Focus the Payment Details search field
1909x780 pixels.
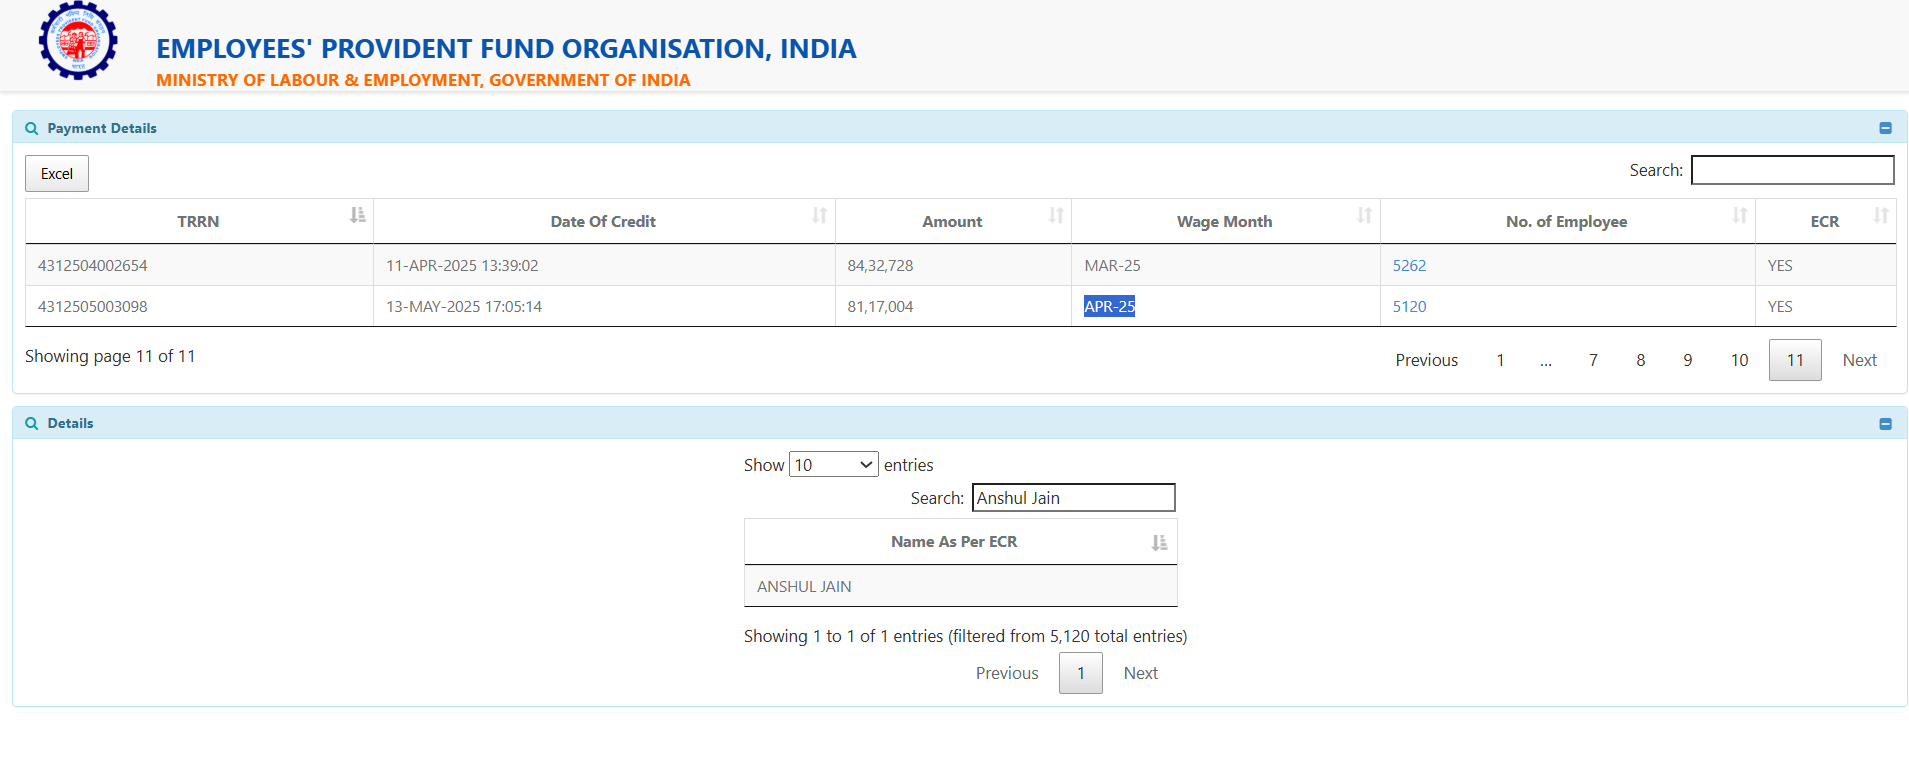(x=1792, y=170)
